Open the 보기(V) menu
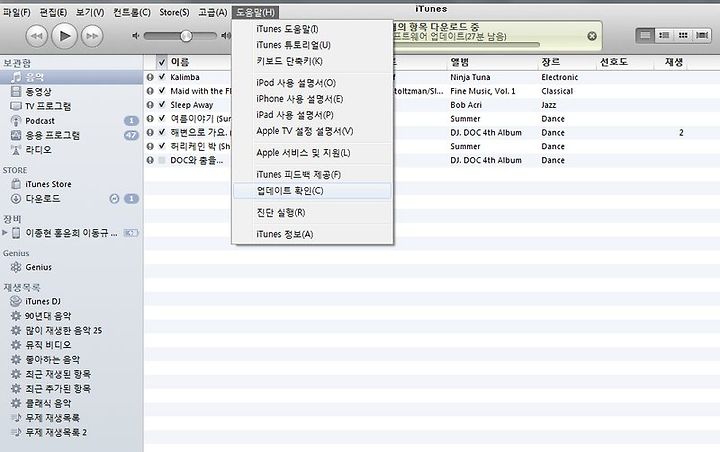Screen dimensions: 720x452 (x=90, y=12)
